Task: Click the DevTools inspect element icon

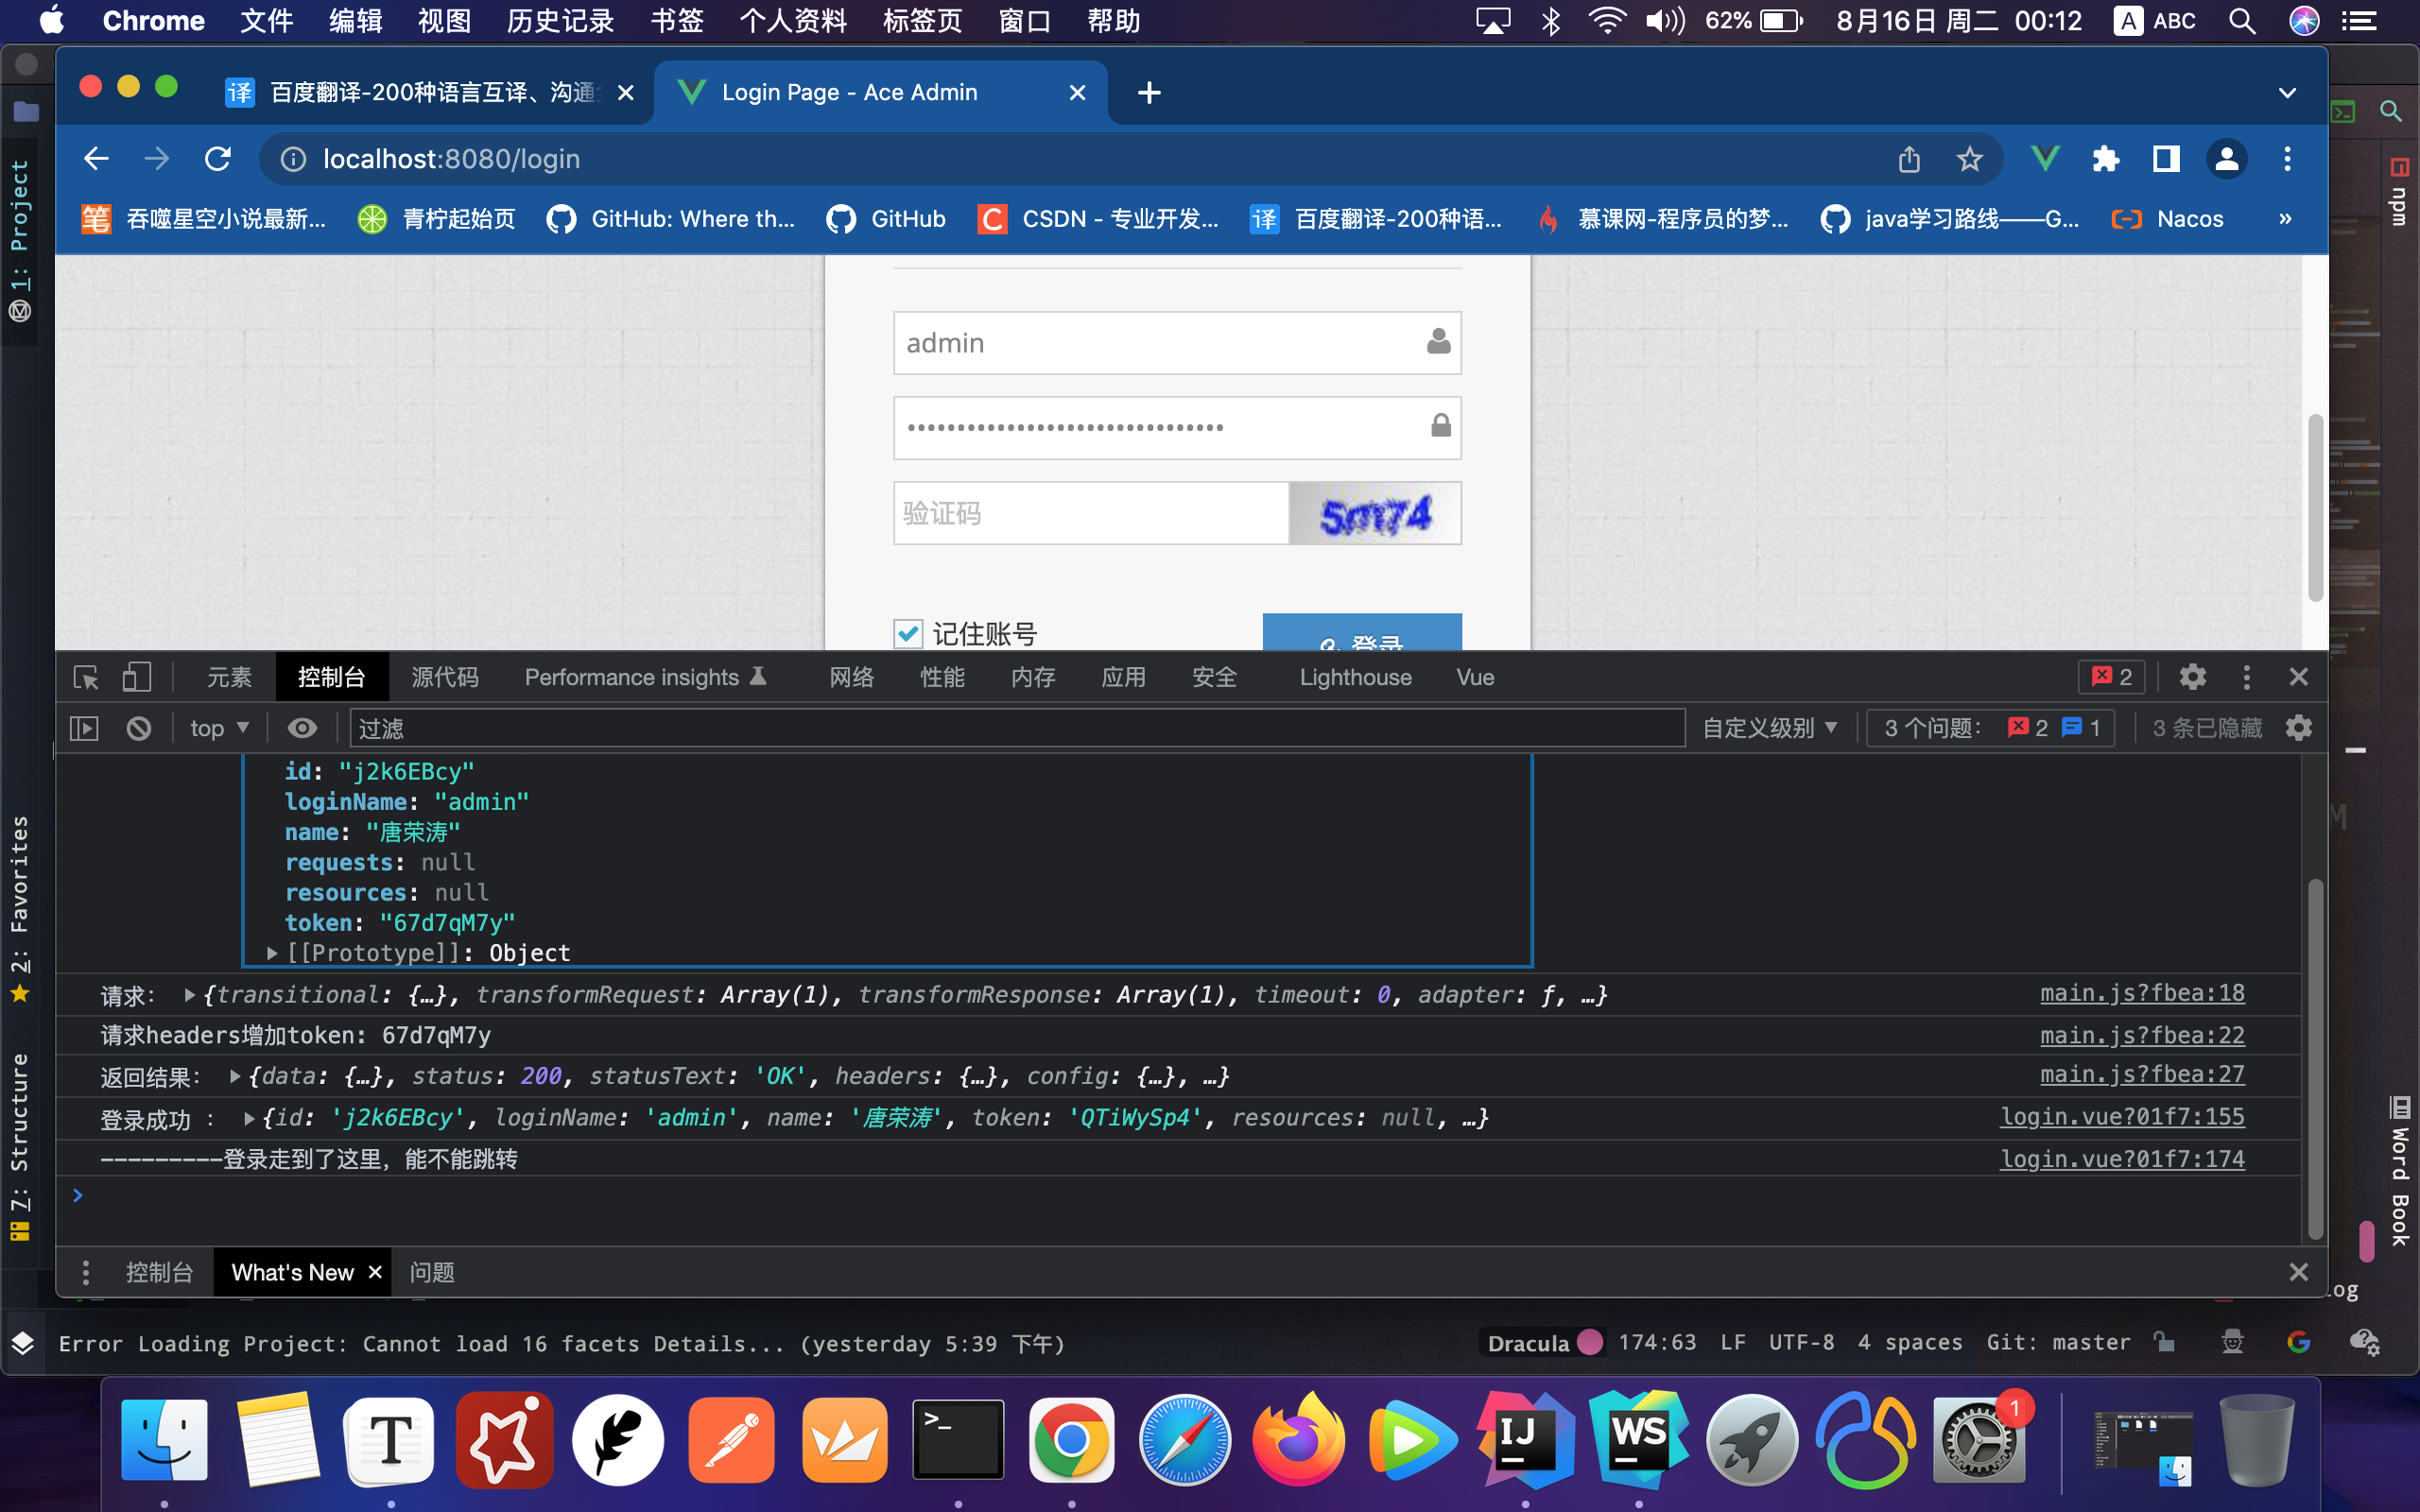Action: [86, 677]
